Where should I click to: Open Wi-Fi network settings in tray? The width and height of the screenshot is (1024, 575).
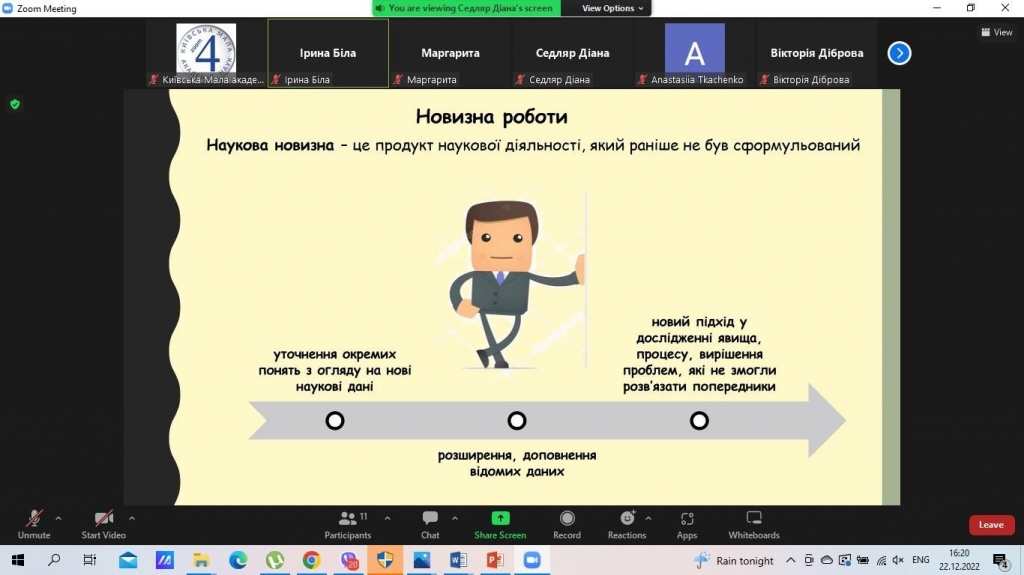881,560
